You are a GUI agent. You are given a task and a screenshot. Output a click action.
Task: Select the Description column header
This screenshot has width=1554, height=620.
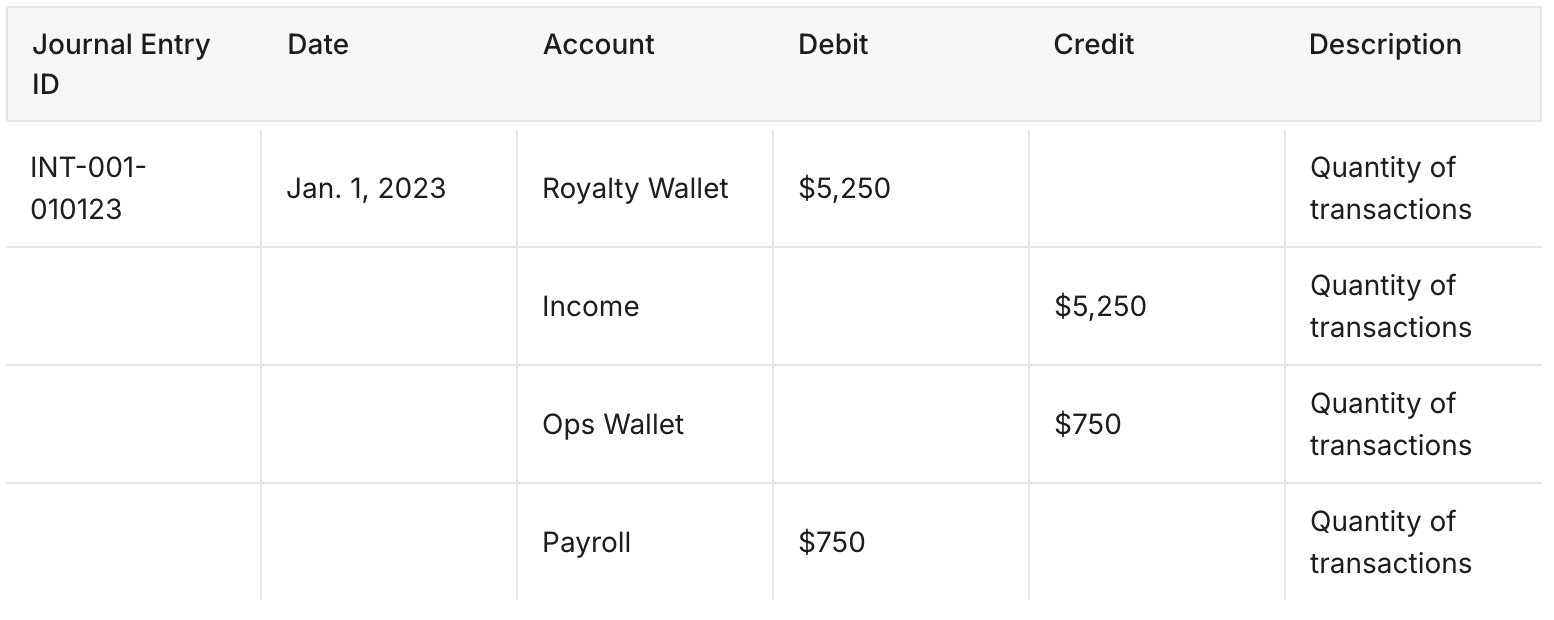click(x=1385, y=45)
